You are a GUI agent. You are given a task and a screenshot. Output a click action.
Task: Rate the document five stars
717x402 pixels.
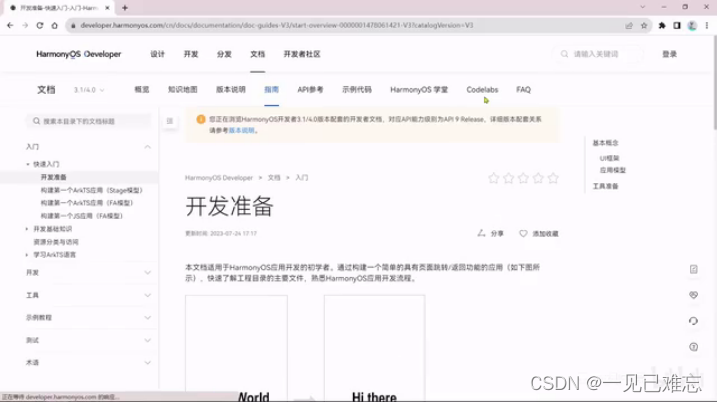click(x=553, y=178)
